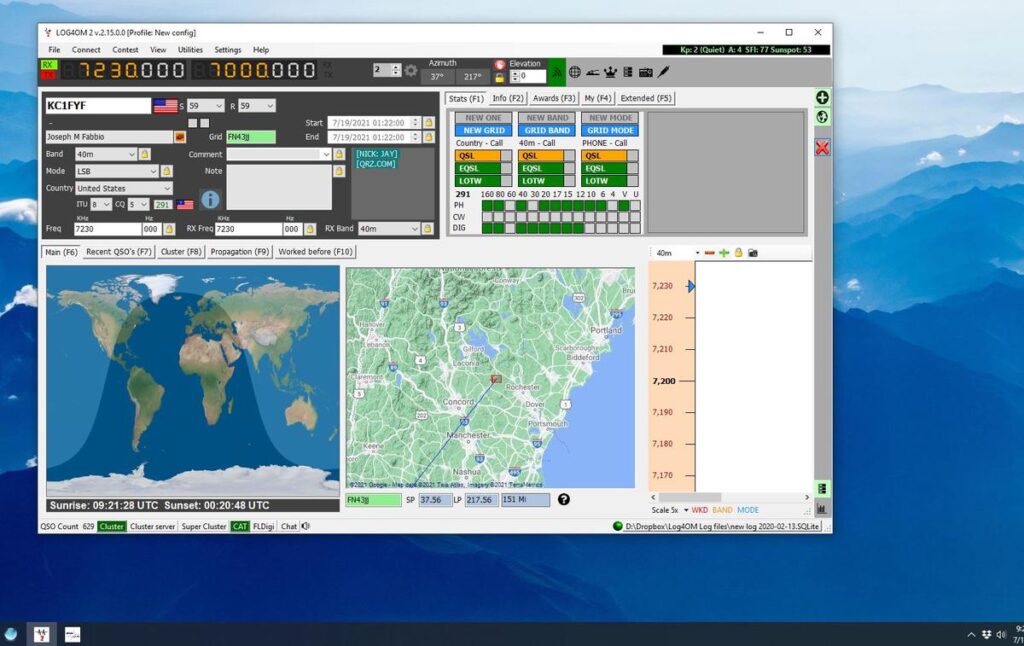Click the CAT status indicator

(x=240, y=526)
